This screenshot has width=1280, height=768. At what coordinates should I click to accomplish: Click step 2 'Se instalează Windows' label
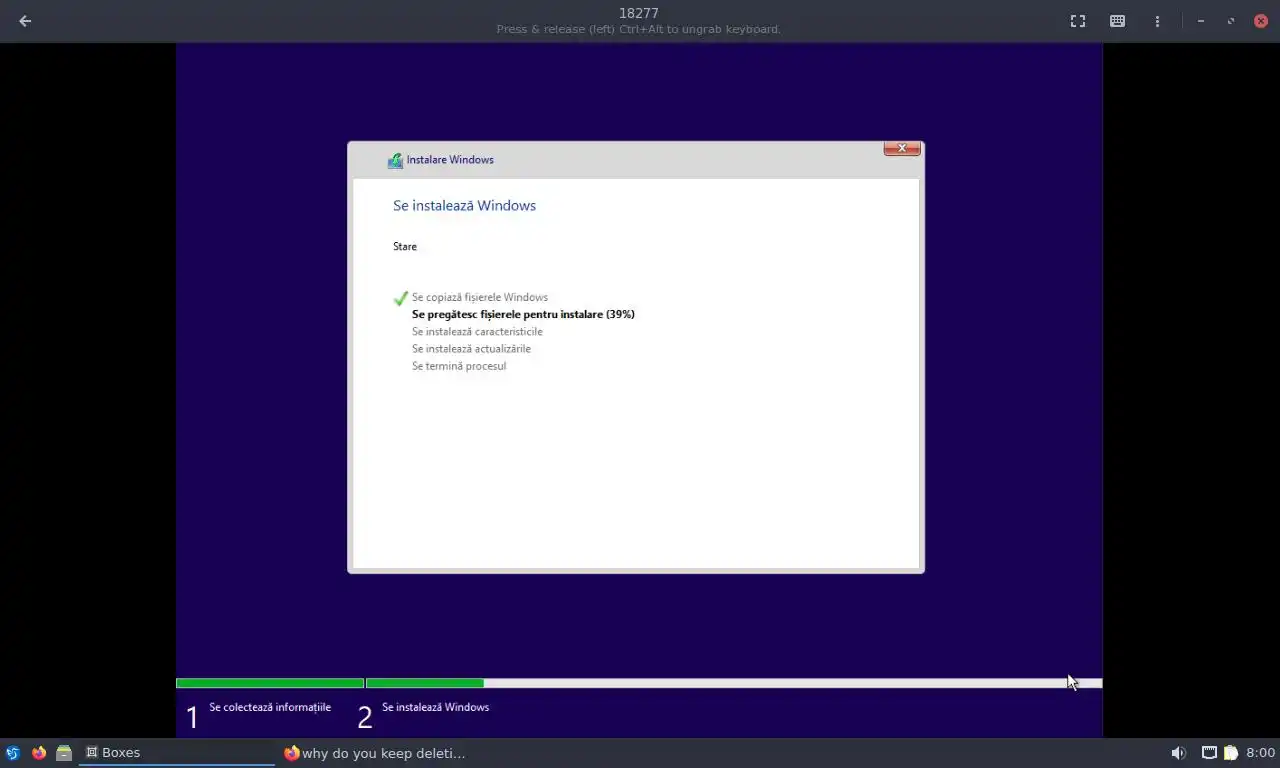(435, 707)
